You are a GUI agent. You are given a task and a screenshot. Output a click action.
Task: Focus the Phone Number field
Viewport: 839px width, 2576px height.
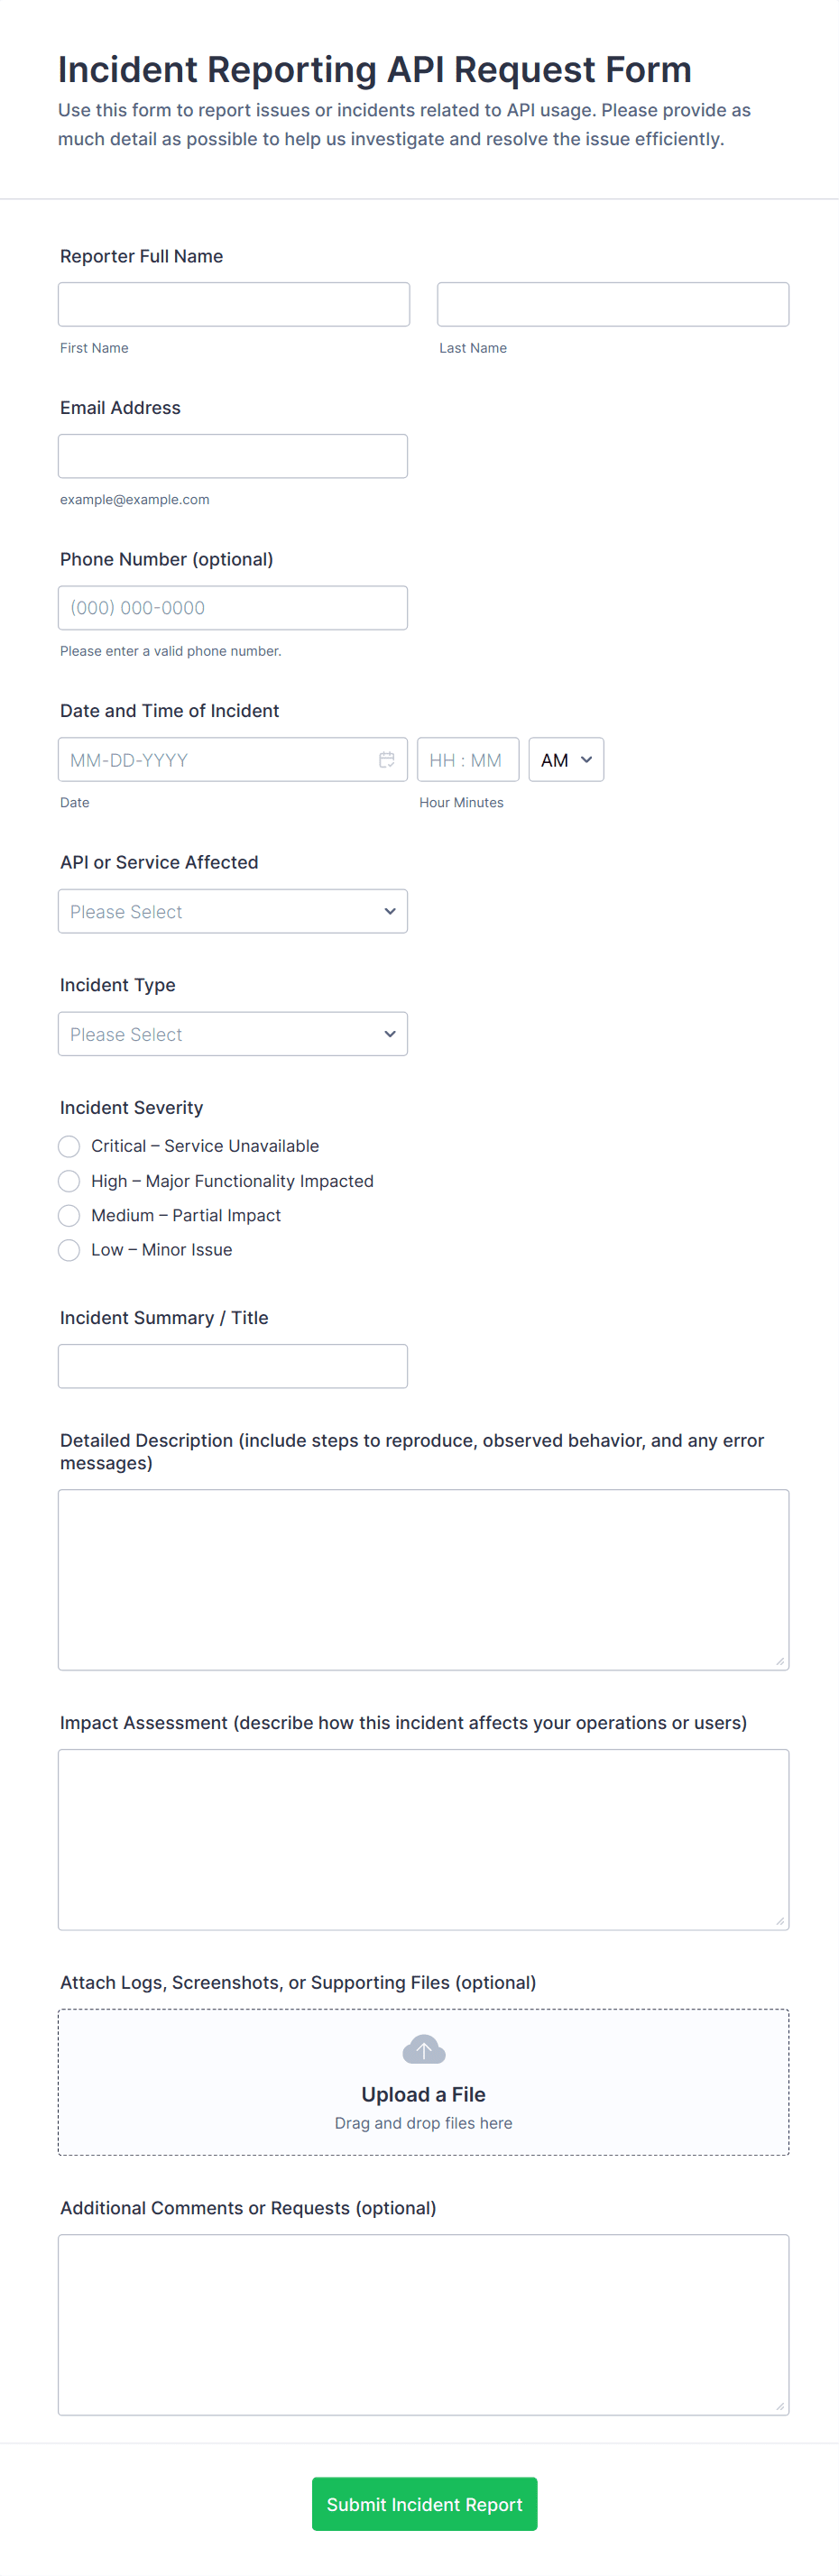232,608
